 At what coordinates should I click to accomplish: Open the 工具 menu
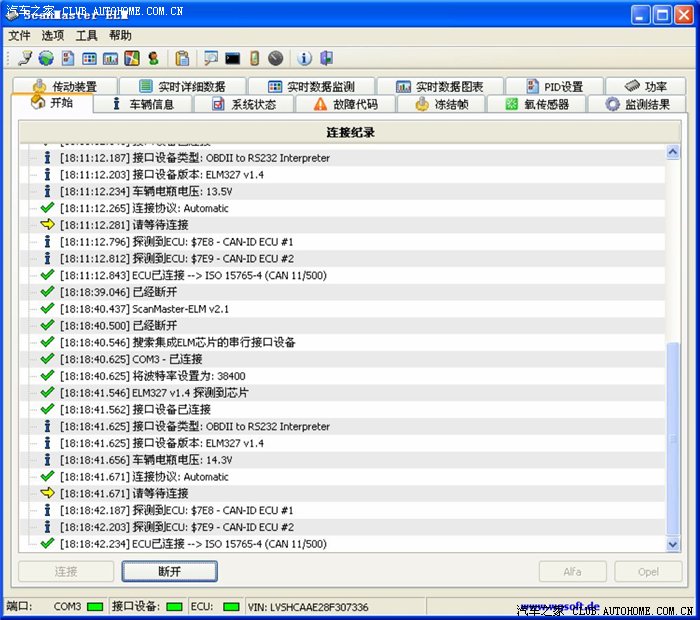pyautogui.click(x=87, y=35)
